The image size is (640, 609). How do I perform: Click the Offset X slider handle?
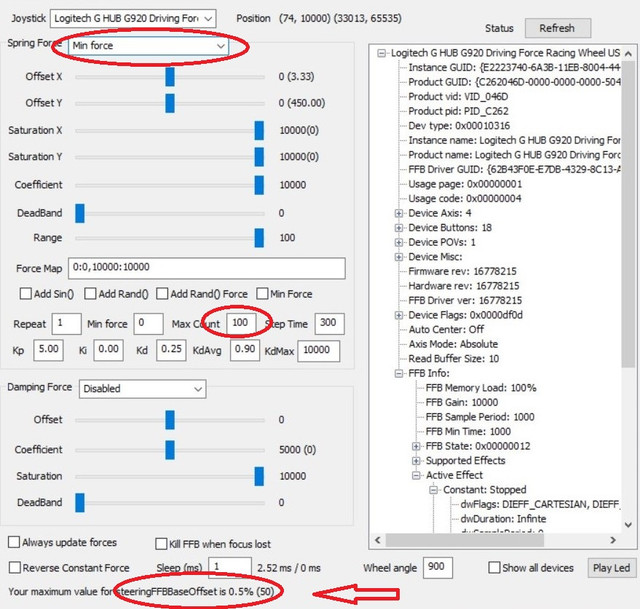click(x=170, y=77)
